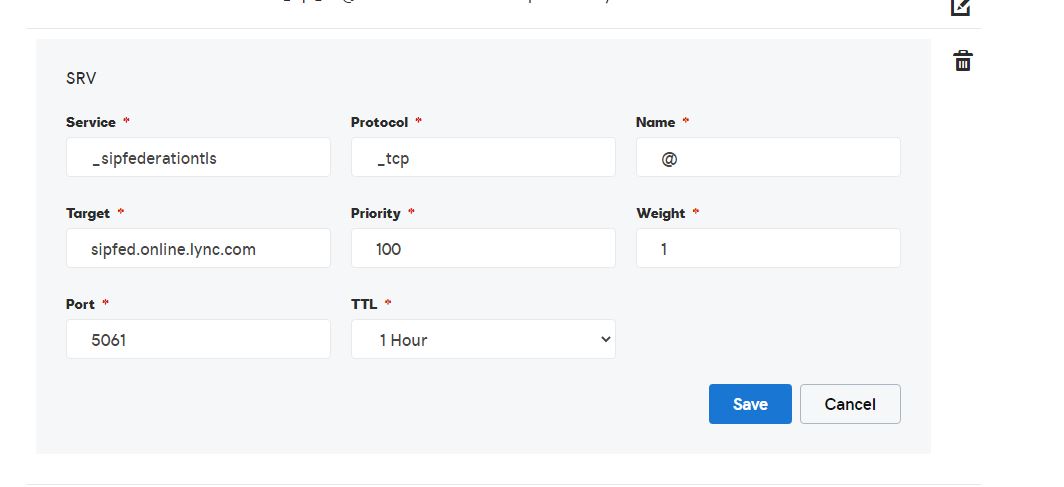Focus the Service field with _sipfederationtls
This screenshot has width=1064, height=487.
(198, 158)
